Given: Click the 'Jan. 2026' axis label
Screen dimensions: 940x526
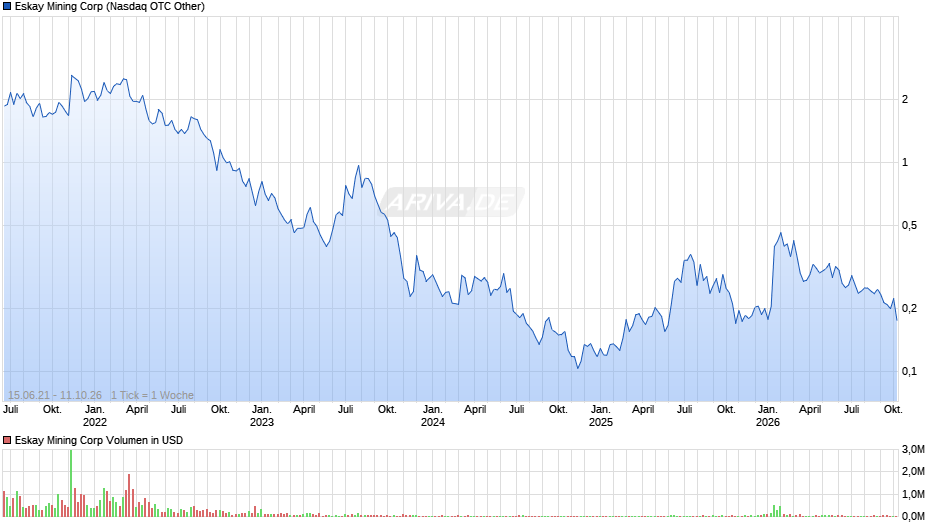Looking at the screenshot, I should coord(768,416).
